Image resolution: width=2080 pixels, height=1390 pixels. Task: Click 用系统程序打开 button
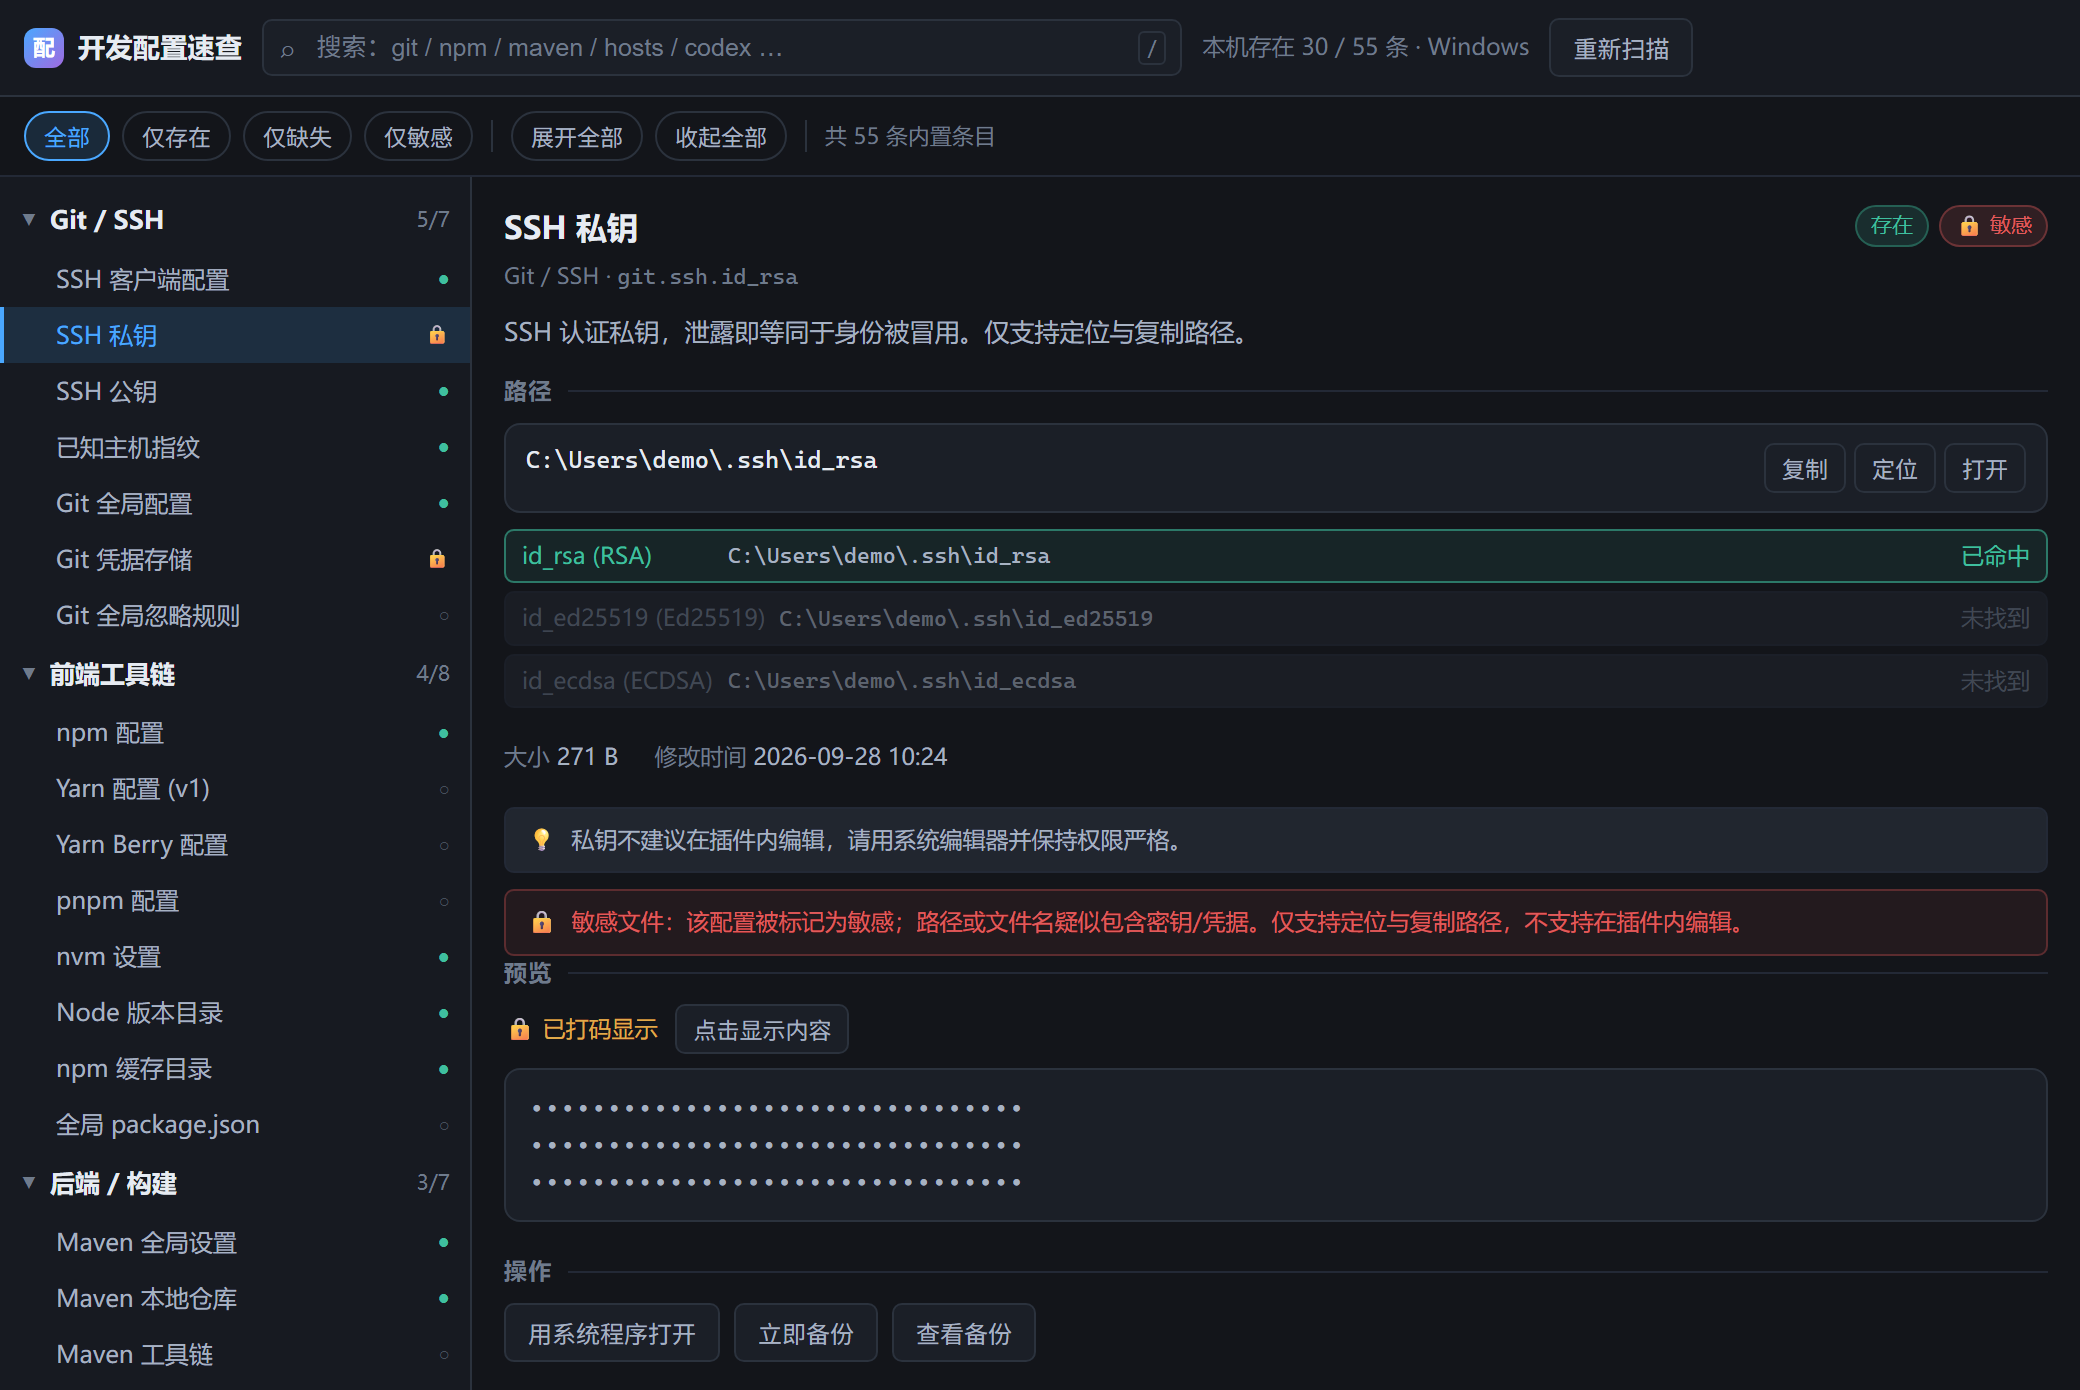pos(612,1334)
